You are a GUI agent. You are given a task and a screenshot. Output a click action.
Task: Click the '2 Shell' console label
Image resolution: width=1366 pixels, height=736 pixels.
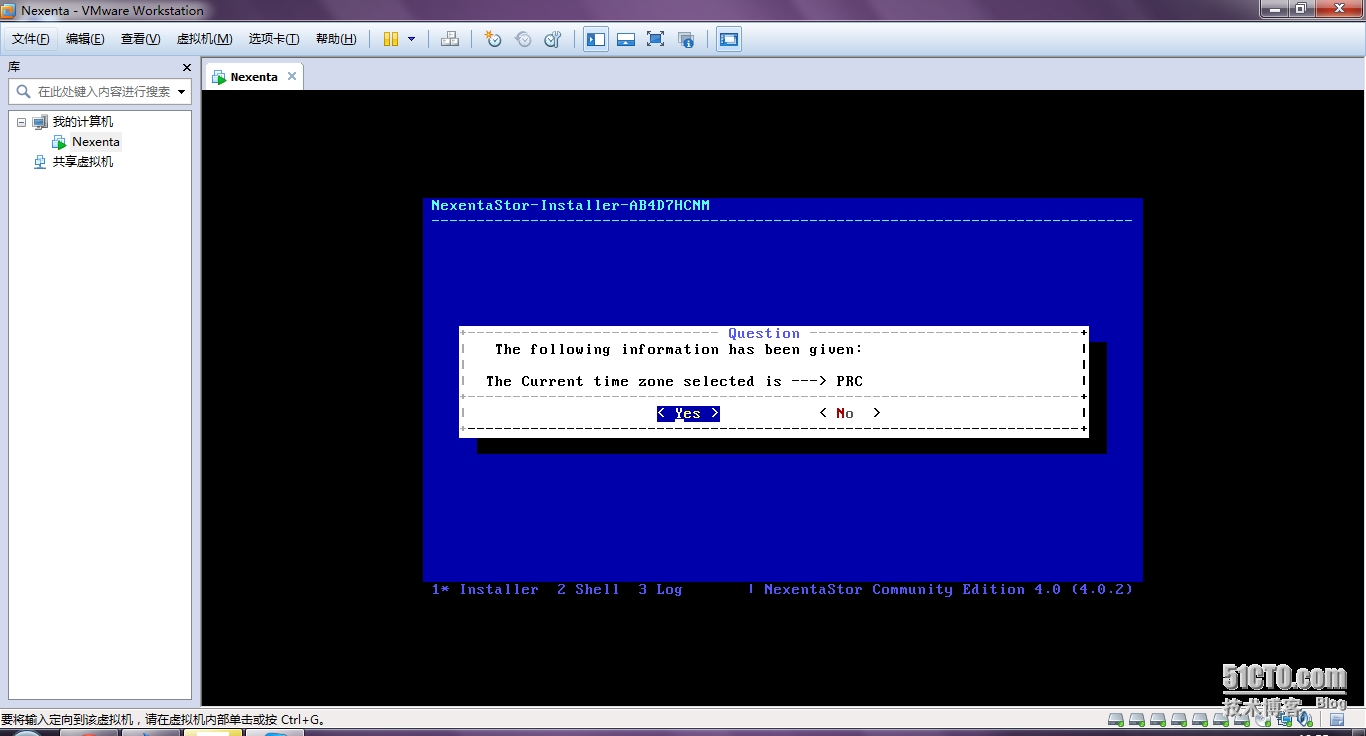[588, 590]
